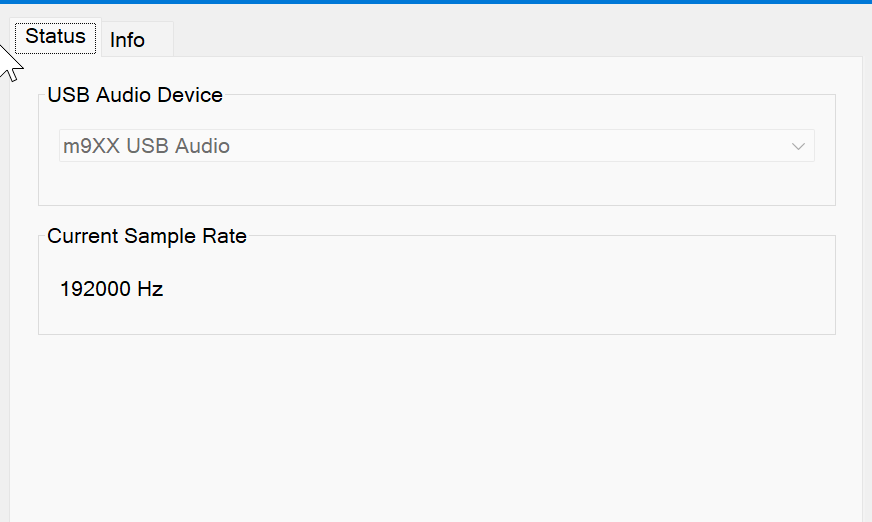Click the m9XX USB Audio device name
Image resolution: width=872 pixels, height=522 pixels.
point(146,146)
